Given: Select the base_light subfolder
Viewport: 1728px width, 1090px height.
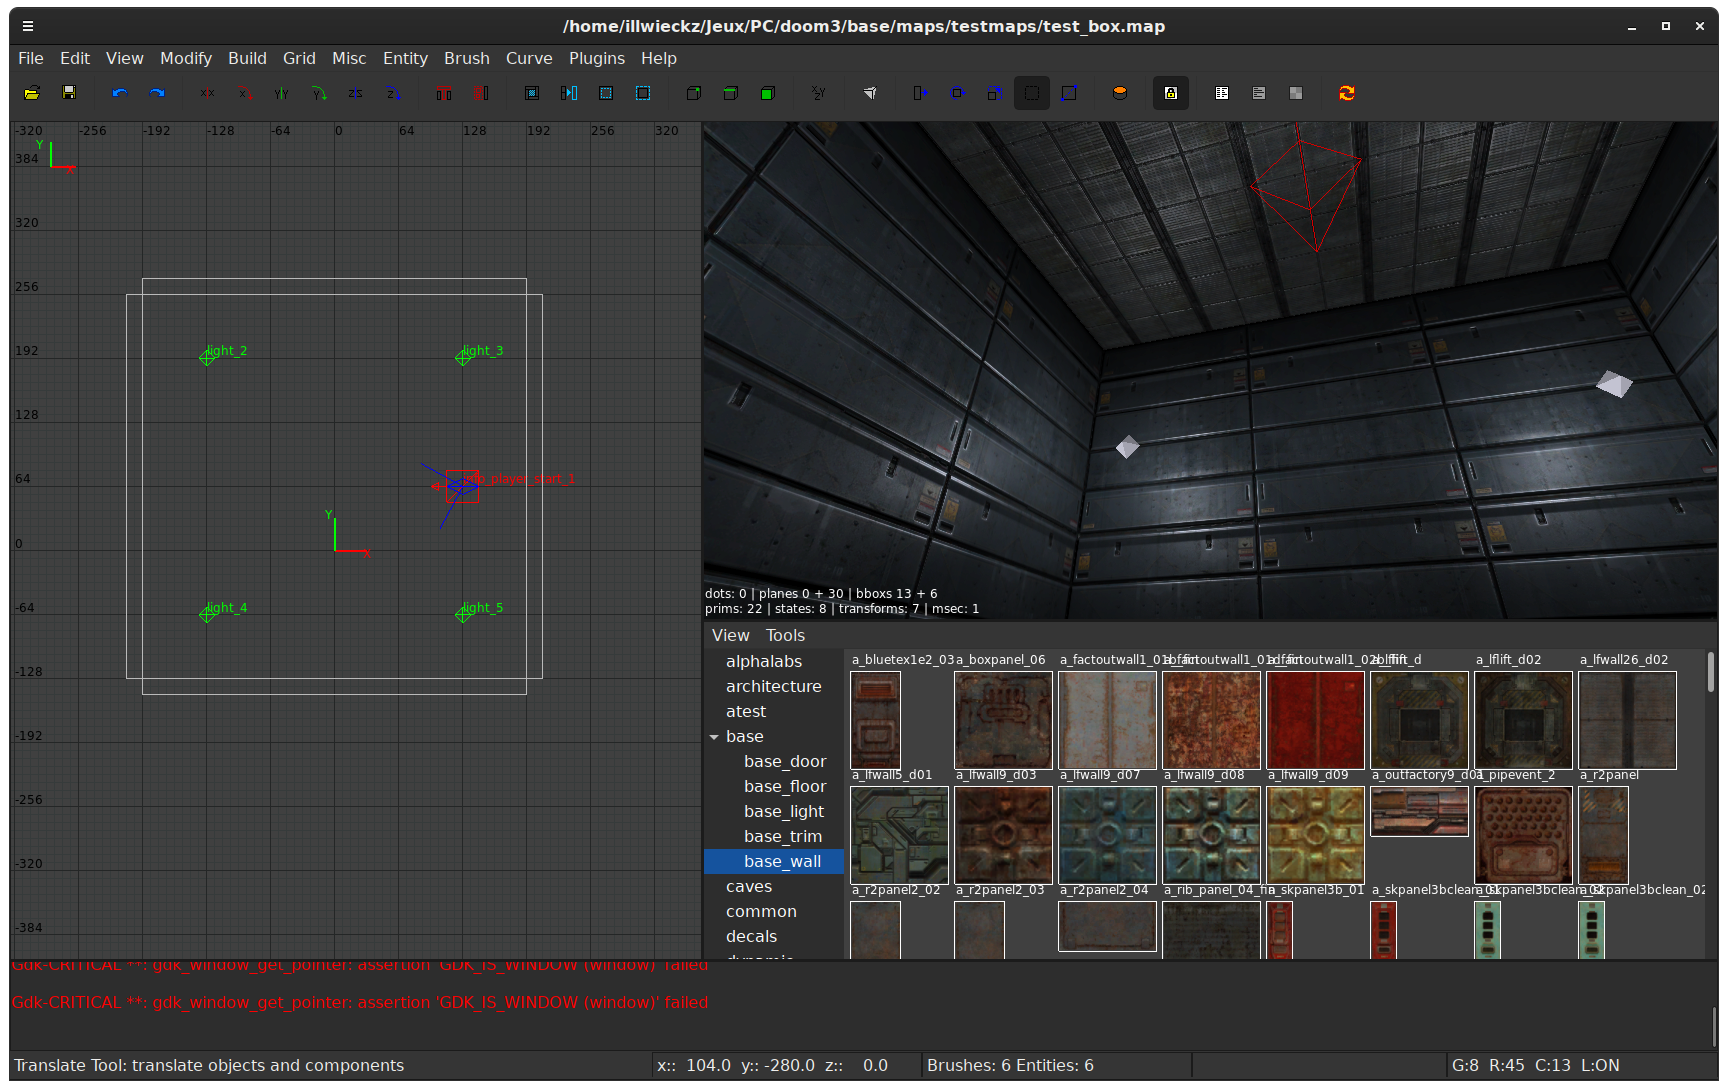Looking at the screenshot, I should point(784,811).
